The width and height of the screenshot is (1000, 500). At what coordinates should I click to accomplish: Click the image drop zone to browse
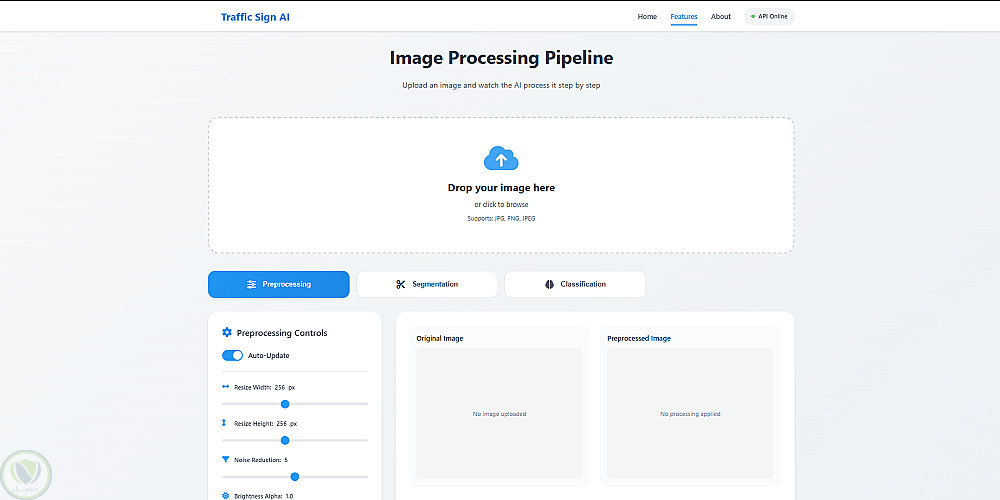[501, 204]
